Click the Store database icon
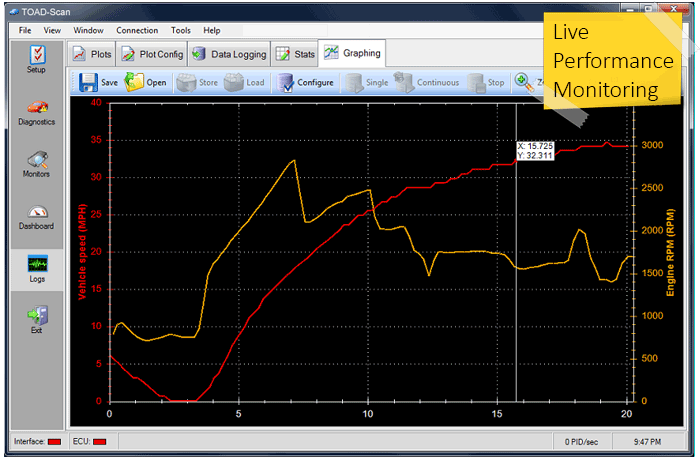The height and width of the screenshot is (460, 700). (x=186, y=83)
